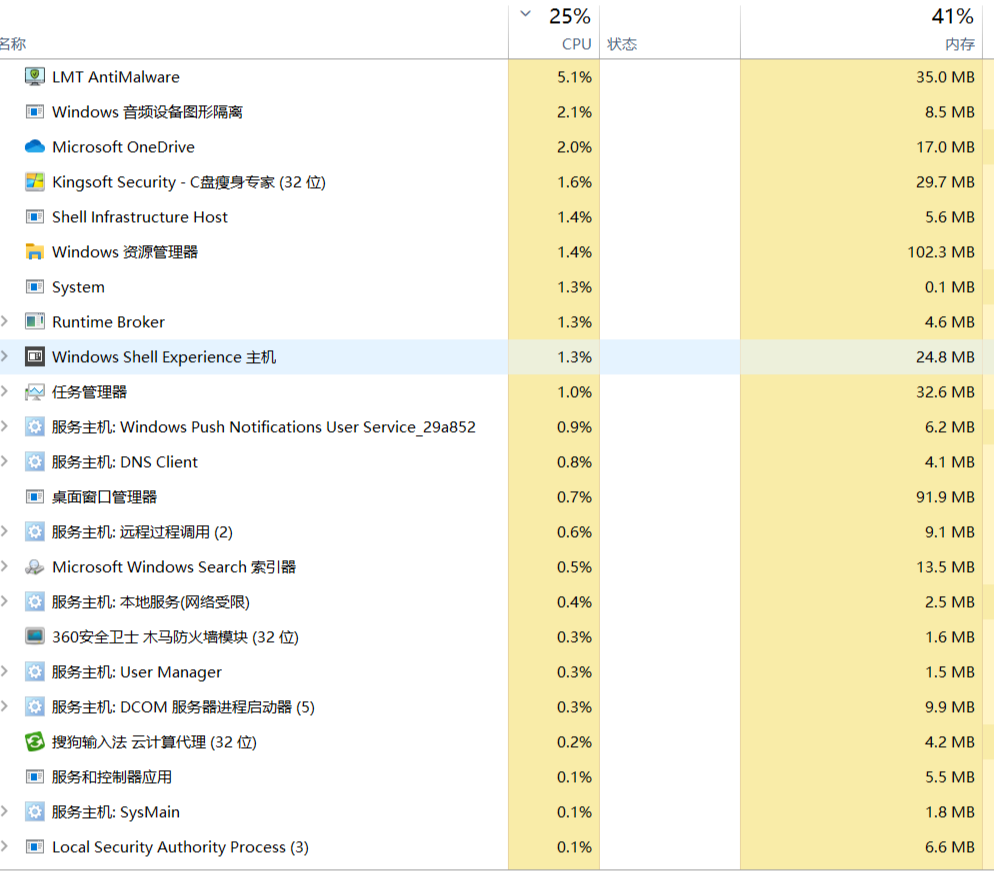
Task: Click the LMT AntiMalware shield icon
Action: point(35,77)
